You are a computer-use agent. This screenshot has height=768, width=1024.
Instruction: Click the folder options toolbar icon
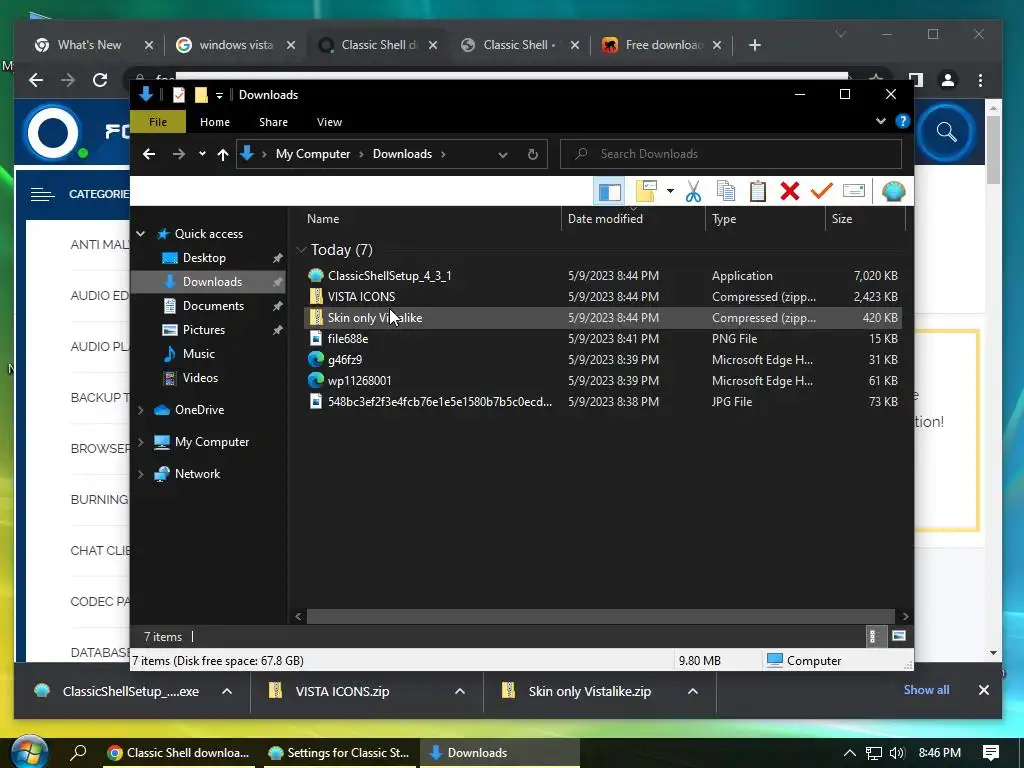[x=646, y=191]
